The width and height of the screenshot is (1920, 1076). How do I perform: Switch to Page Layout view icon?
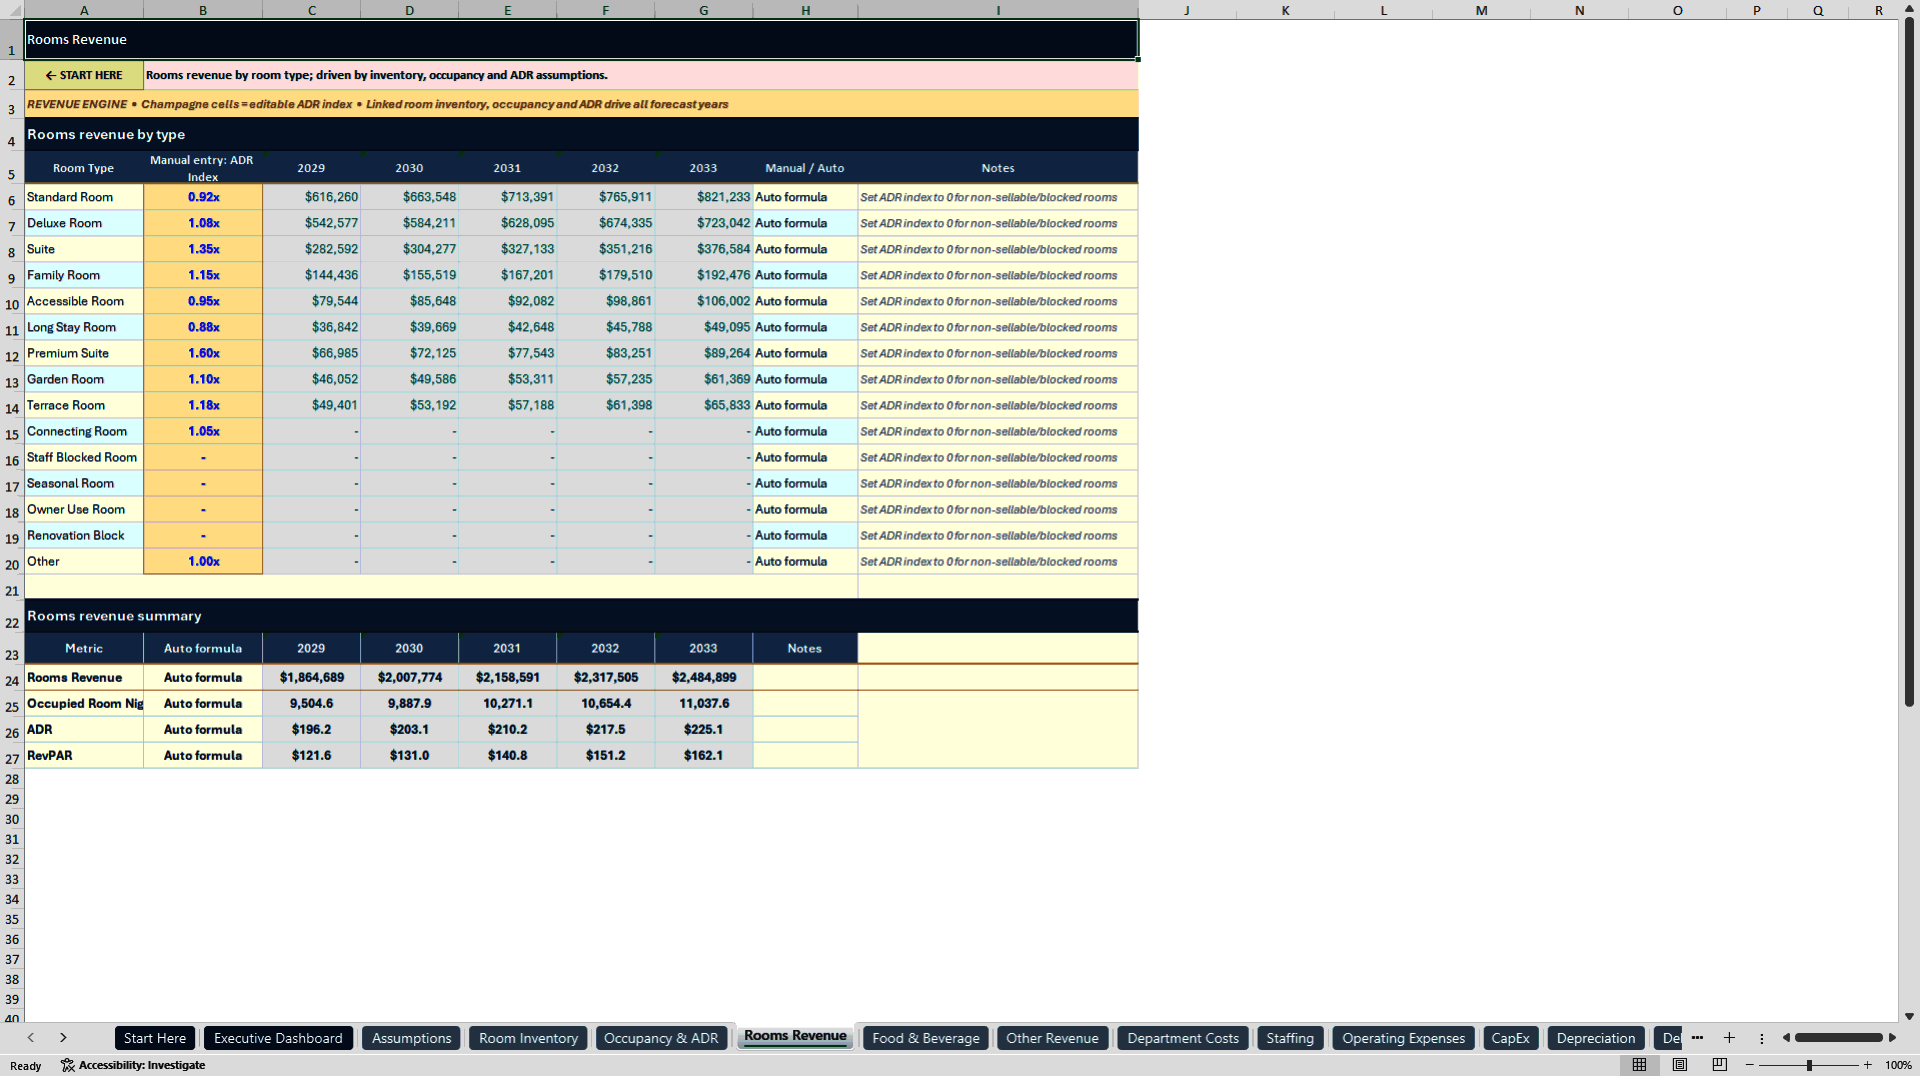pyautogui.click(x=1680, y=1065)
